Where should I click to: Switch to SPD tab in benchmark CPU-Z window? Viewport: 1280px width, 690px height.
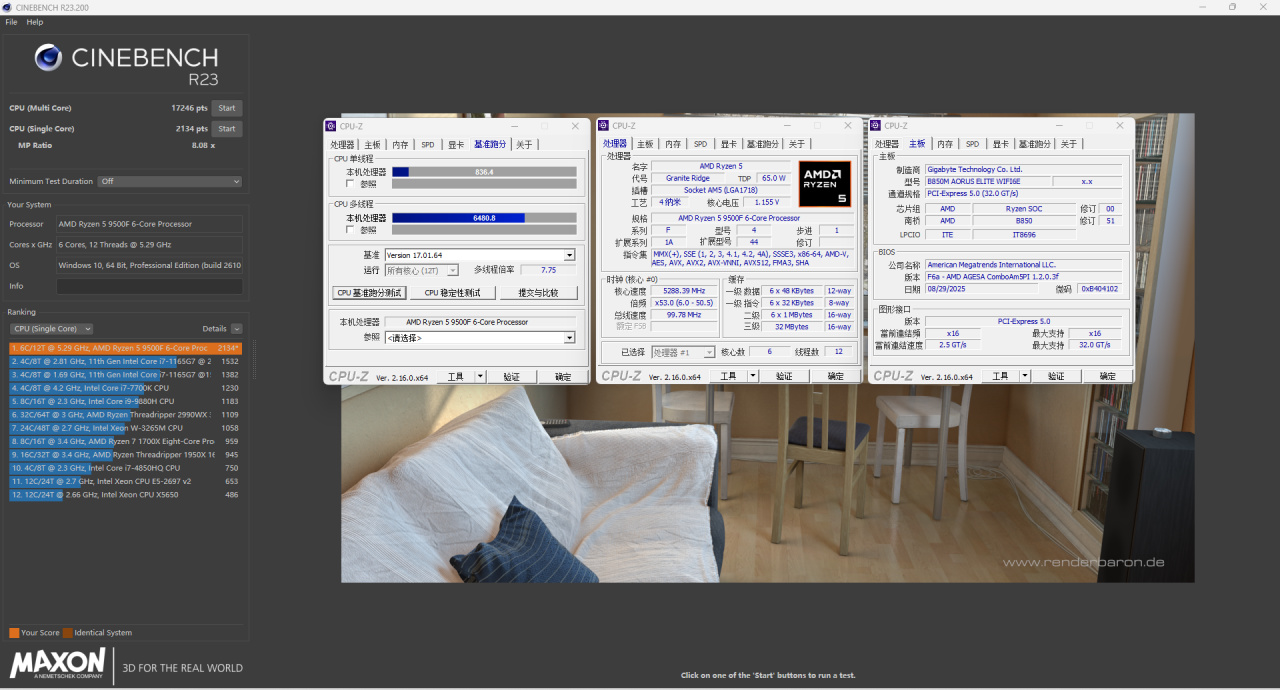[428, 145]
